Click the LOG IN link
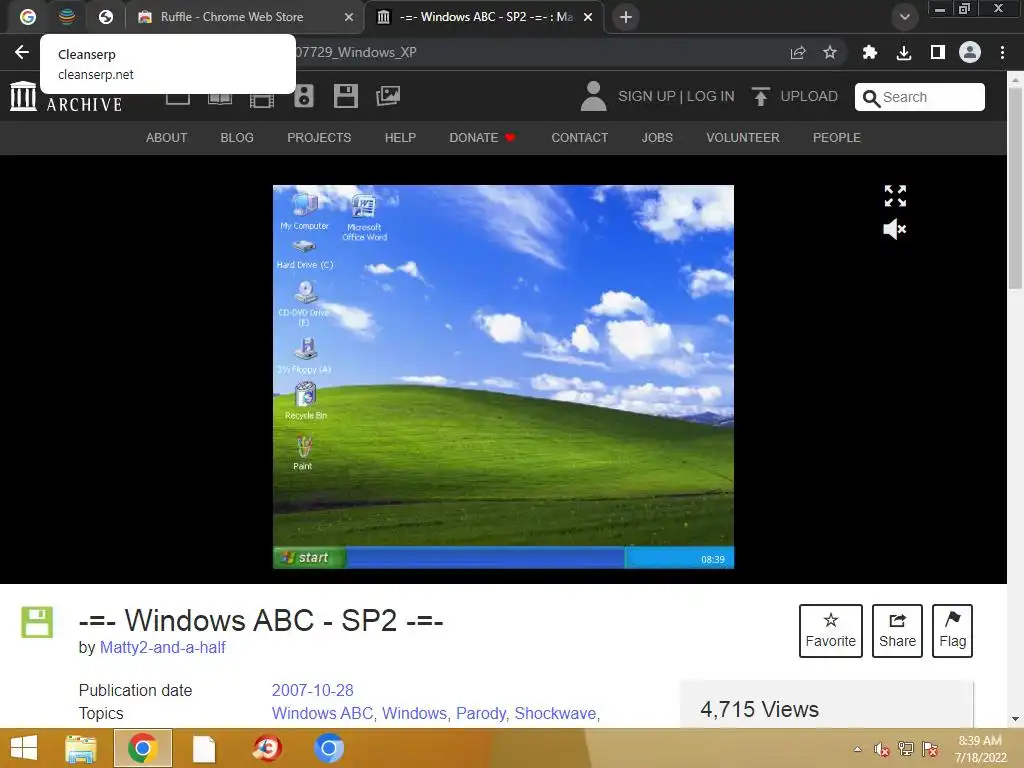Image resolution: width=1024 pixels, height=768 pixels. click(711, 96)
